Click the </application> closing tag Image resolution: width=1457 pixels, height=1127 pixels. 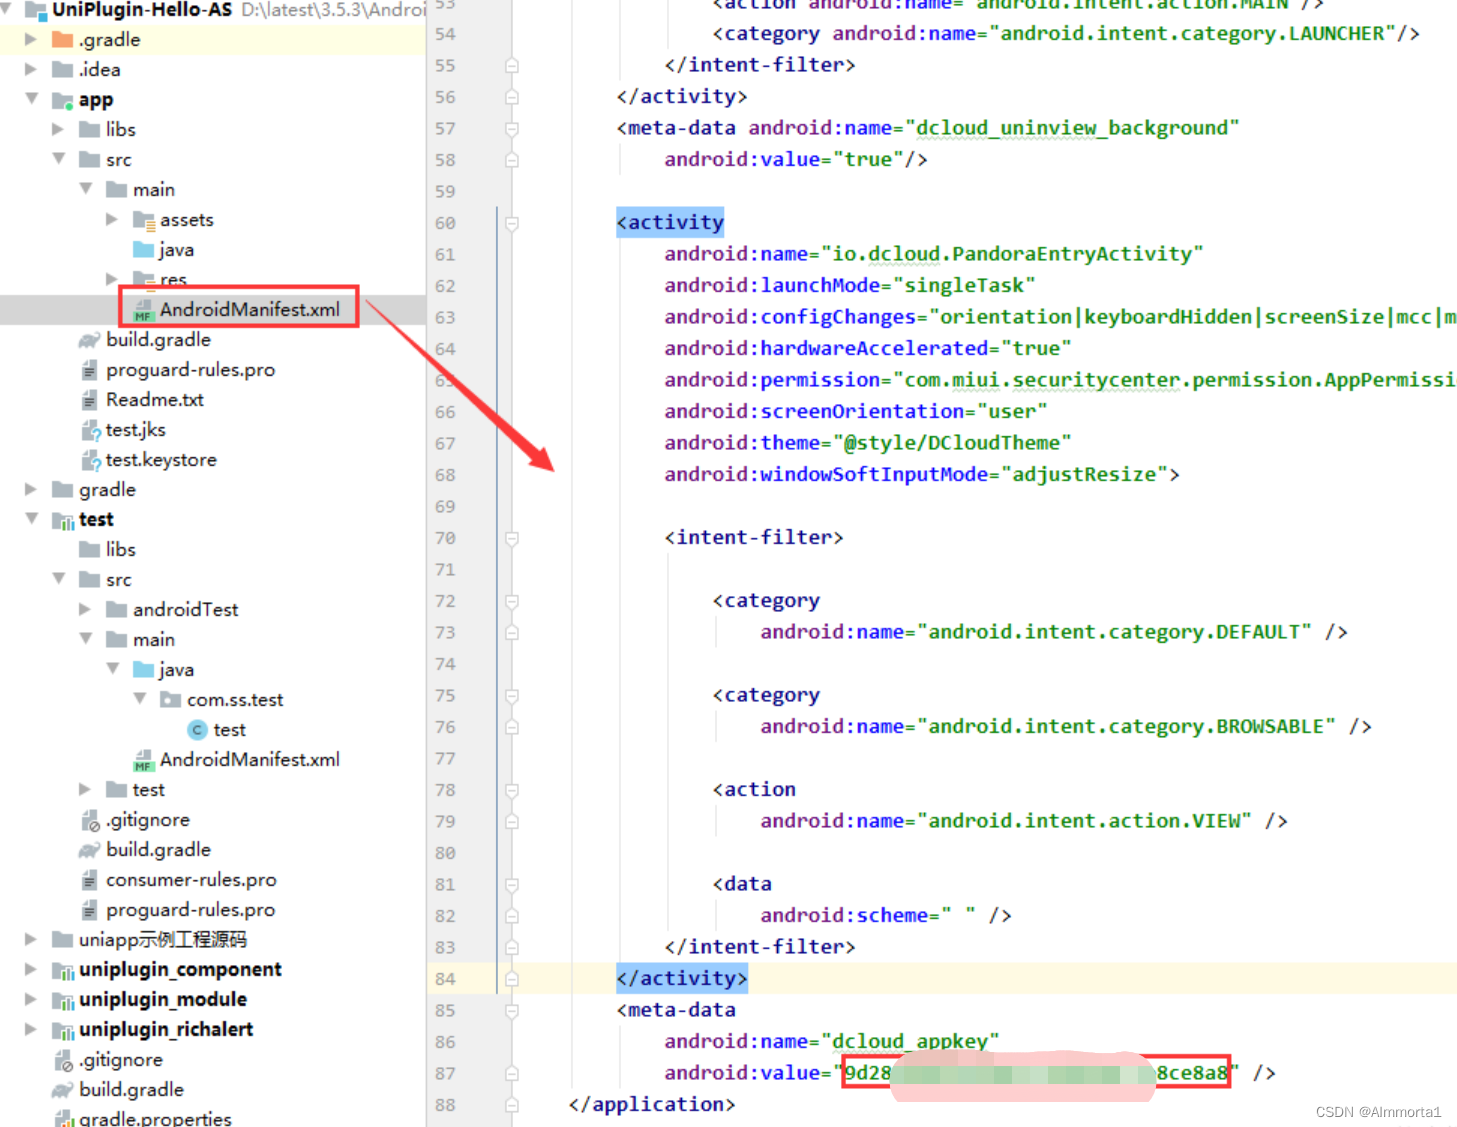pyautogui.click(x=652, y=1105)
